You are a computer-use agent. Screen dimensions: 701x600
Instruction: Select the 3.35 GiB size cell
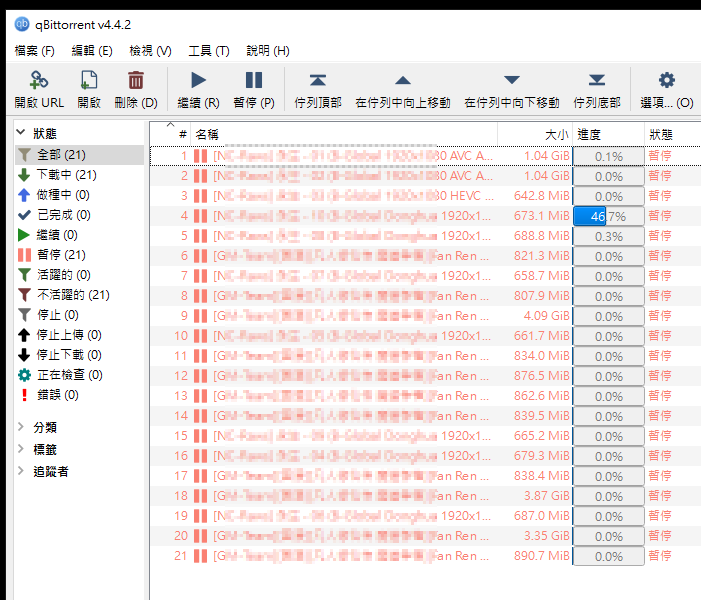(547, 536)
